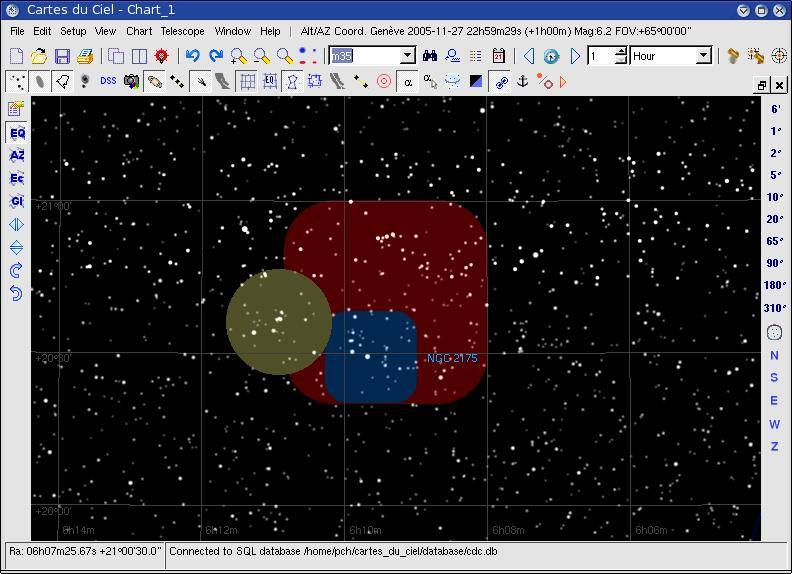The height and width of the screenshot is (574, 792).
Task: Switch to Gl galactic coordinates in sidebar
Action: (17, 201)
